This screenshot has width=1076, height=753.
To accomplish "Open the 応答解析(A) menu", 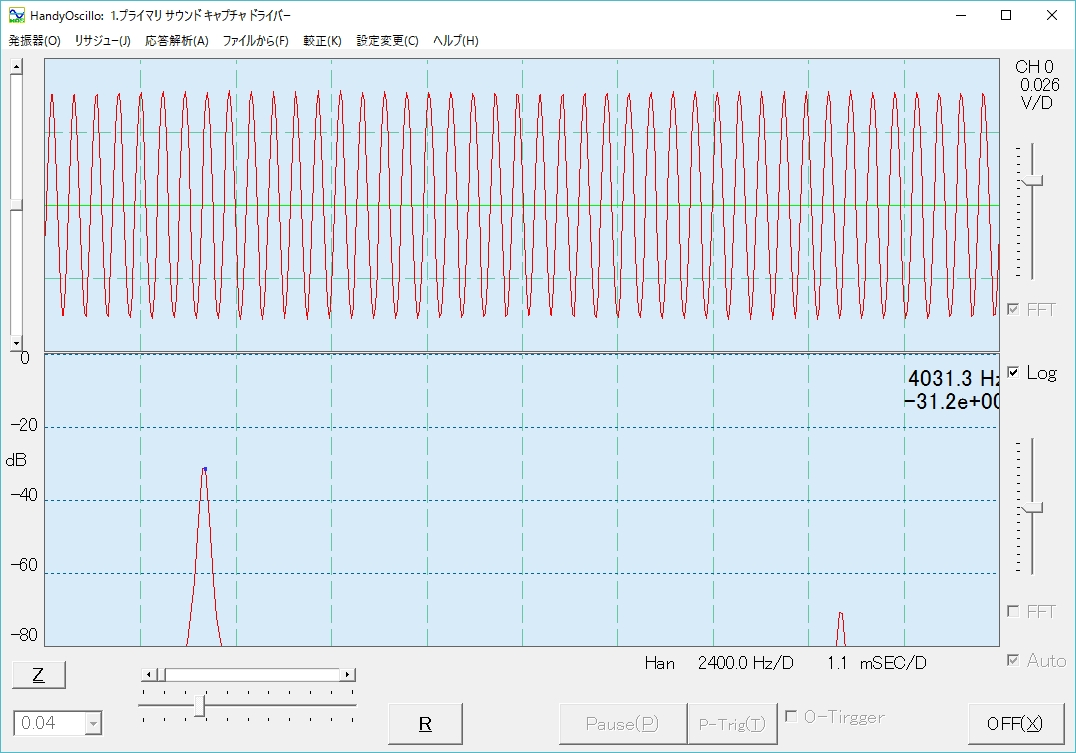I will [x=176, y=40].
